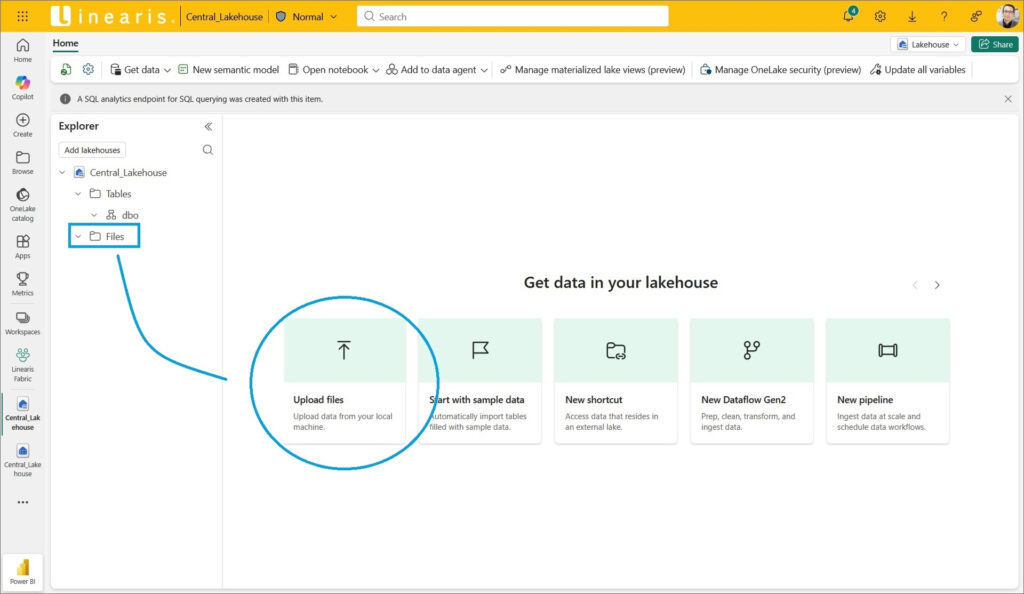Collapse the Explorer pane with double chevron
The image size is (1024, 594).
click(208, 126)
